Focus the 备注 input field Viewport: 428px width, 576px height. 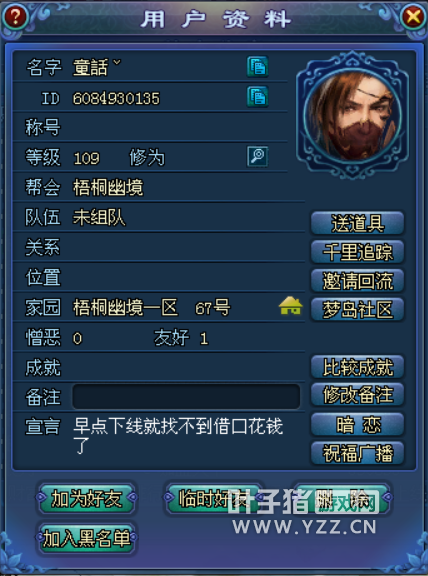pos(186,396)
